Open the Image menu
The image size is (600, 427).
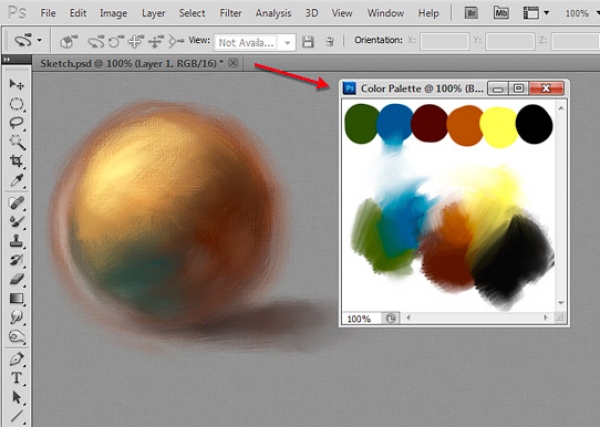pyautogui.click(x=113, y=13)
